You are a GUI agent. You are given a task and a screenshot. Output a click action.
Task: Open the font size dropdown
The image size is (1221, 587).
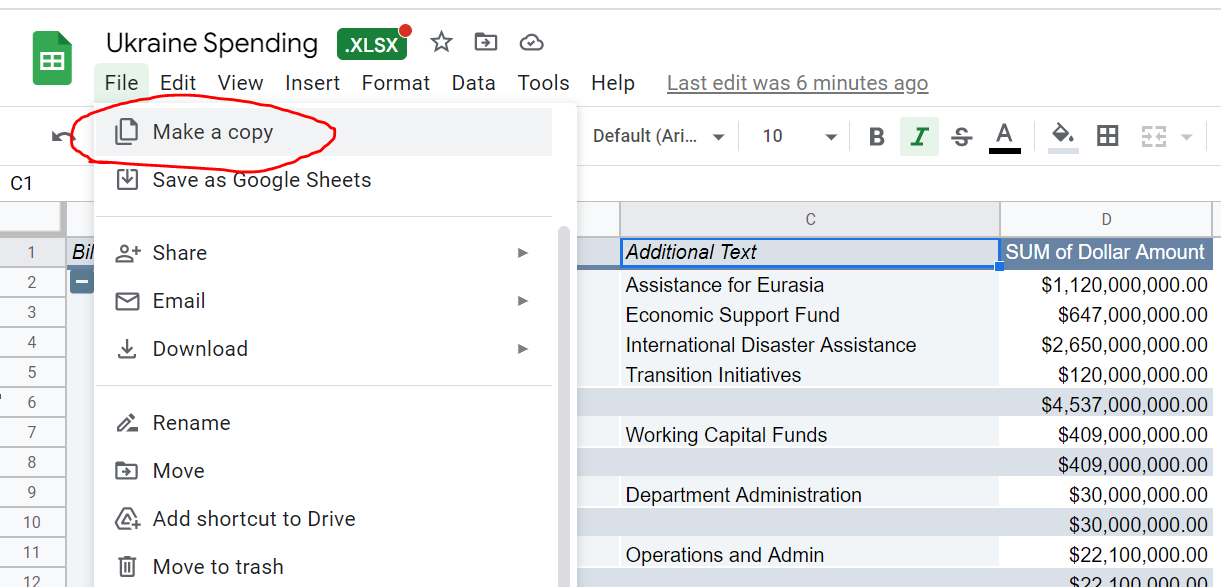[x=799, y=136]
